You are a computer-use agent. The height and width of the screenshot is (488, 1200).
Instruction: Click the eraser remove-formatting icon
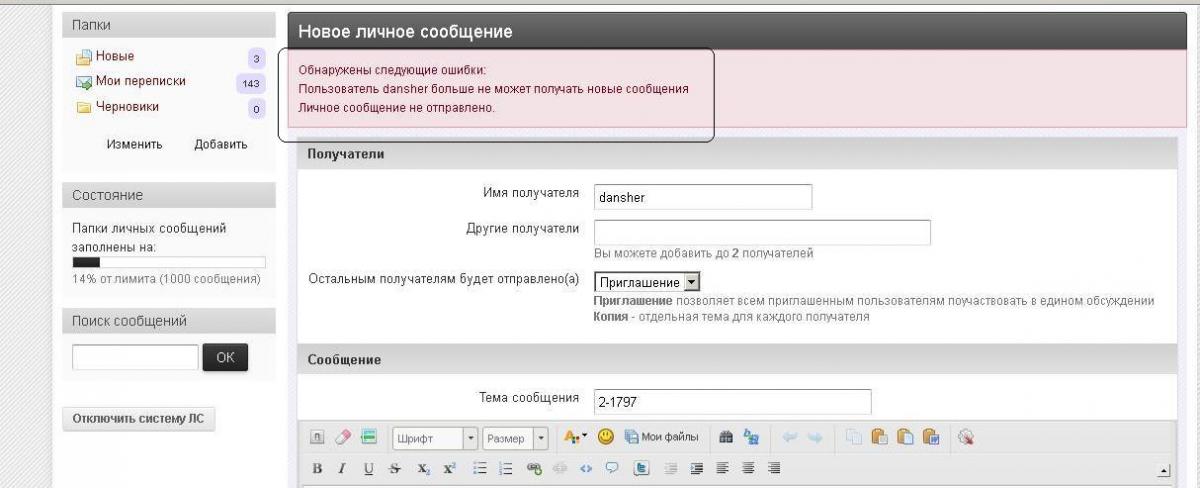click(343, 437)
